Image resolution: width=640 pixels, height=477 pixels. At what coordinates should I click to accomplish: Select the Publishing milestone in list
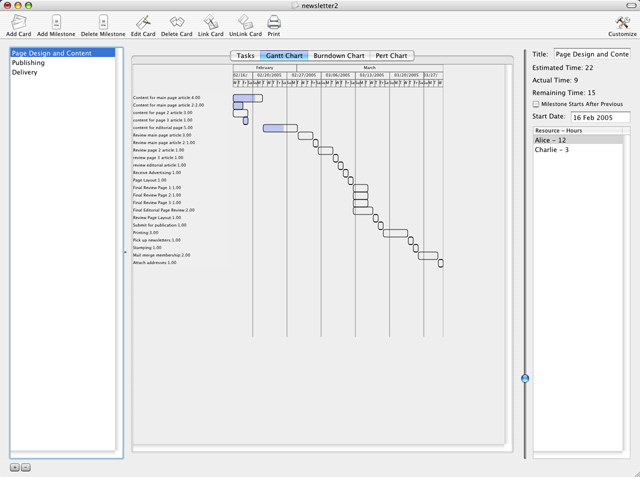click(28, 62)
